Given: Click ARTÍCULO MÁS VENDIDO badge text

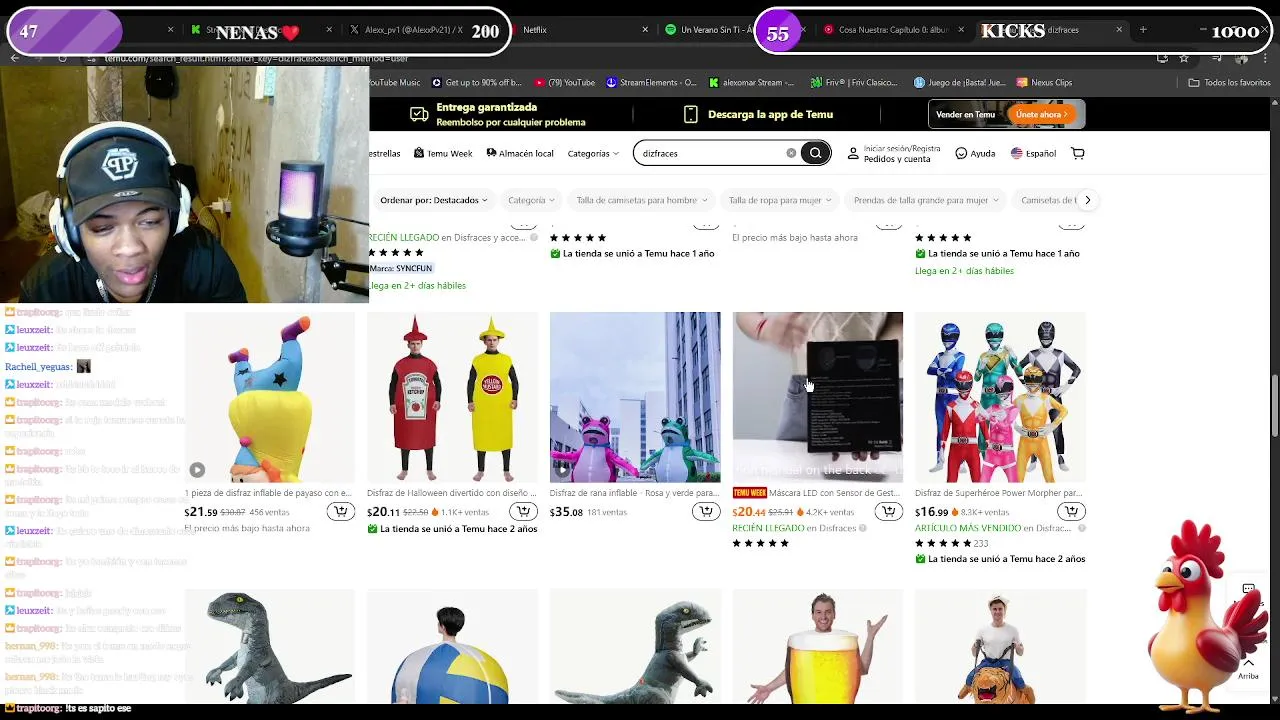Looking at the screenshot, I should pyautogui.click(x=991, y=528).
